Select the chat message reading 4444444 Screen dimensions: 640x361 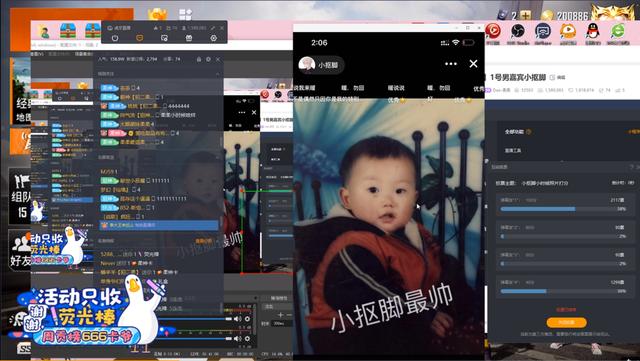point(145,106)
